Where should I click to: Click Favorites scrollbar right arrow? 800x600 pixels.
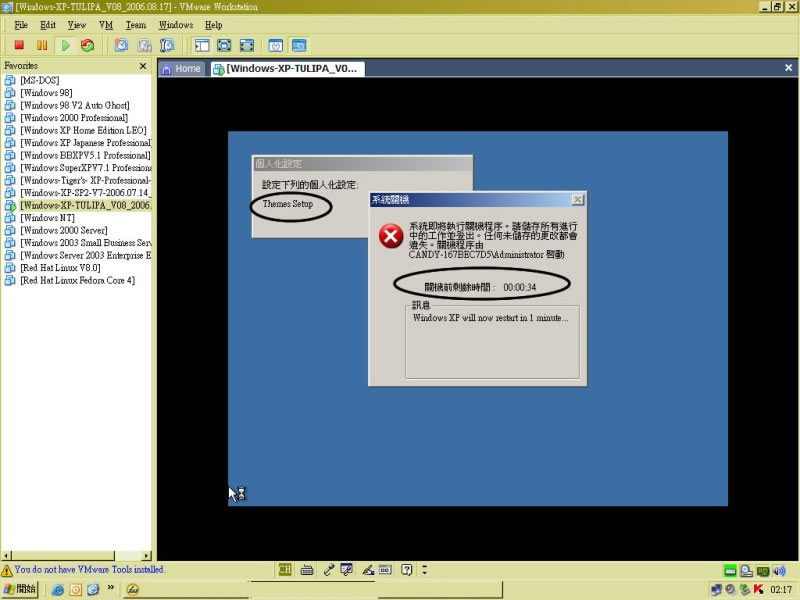(x=147, y=556)
